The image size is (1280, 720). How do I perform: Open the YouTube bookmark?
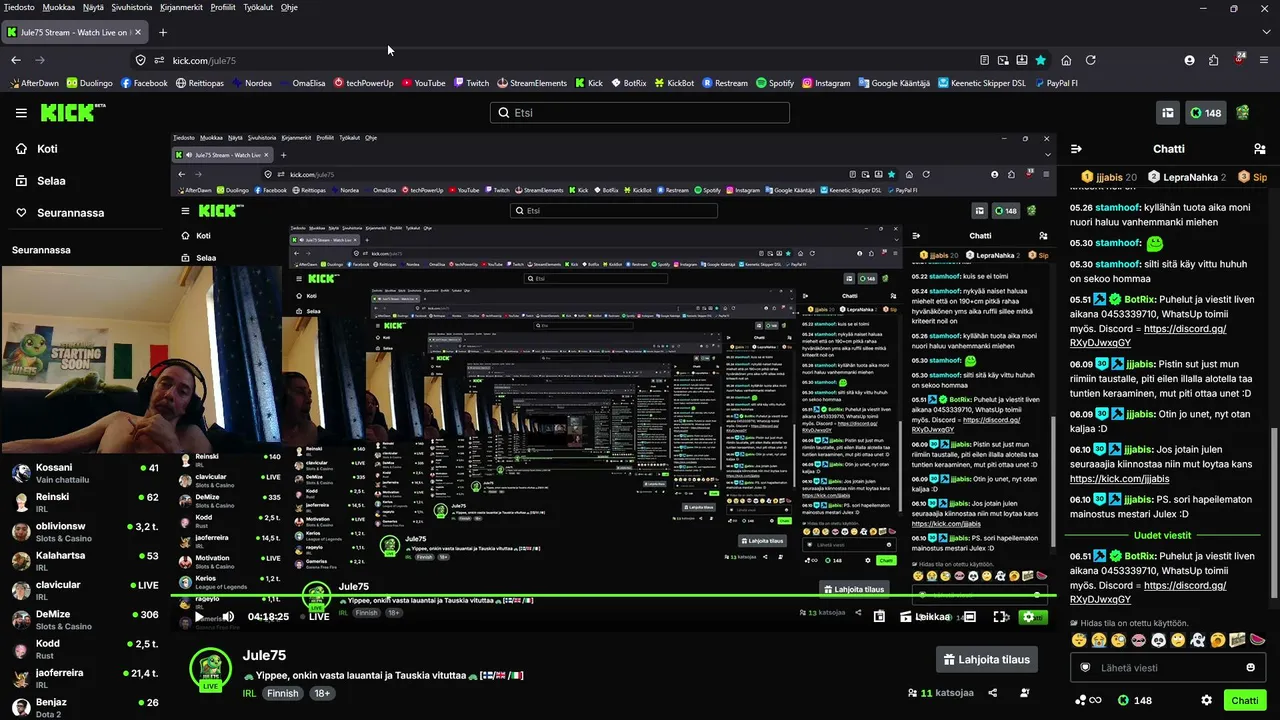coord(423,83)
